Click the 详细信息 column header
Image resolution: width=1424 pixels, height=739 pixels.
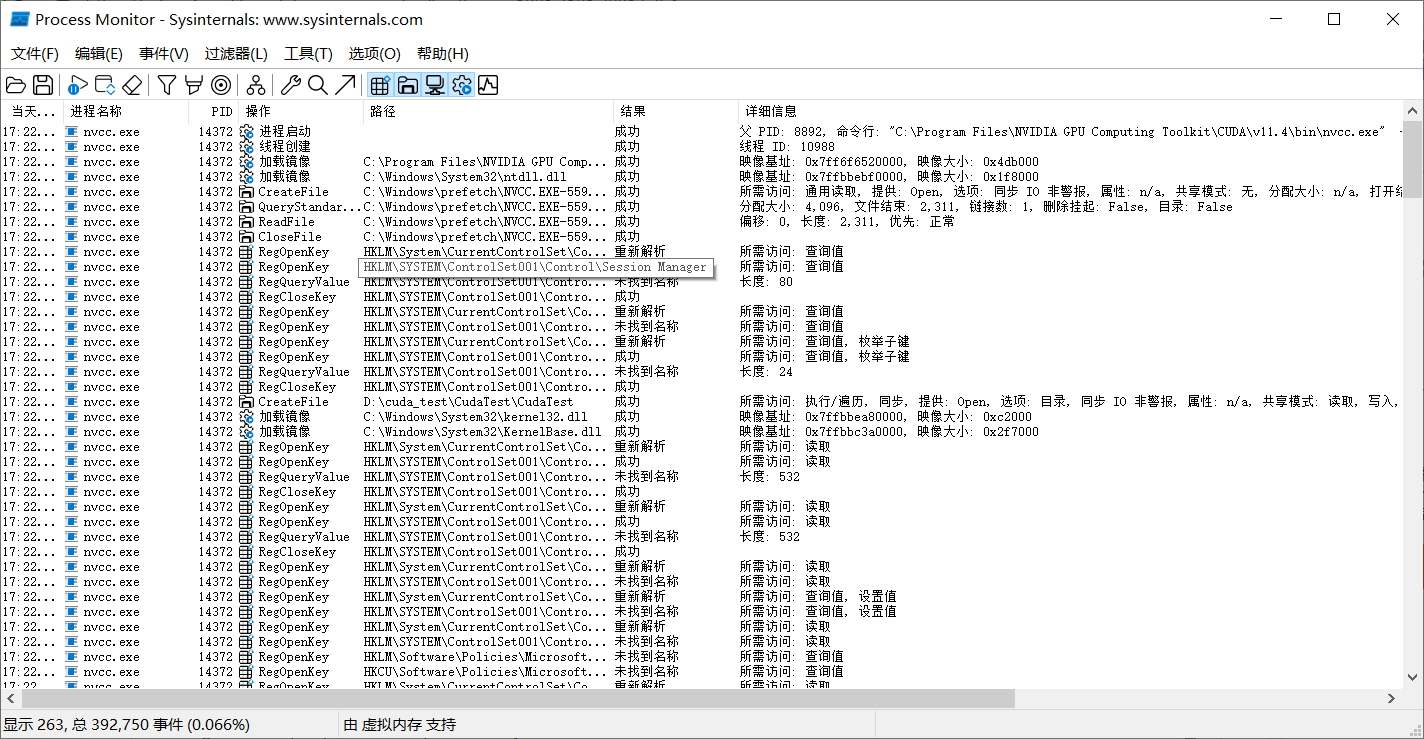[x=1070, y=111]
